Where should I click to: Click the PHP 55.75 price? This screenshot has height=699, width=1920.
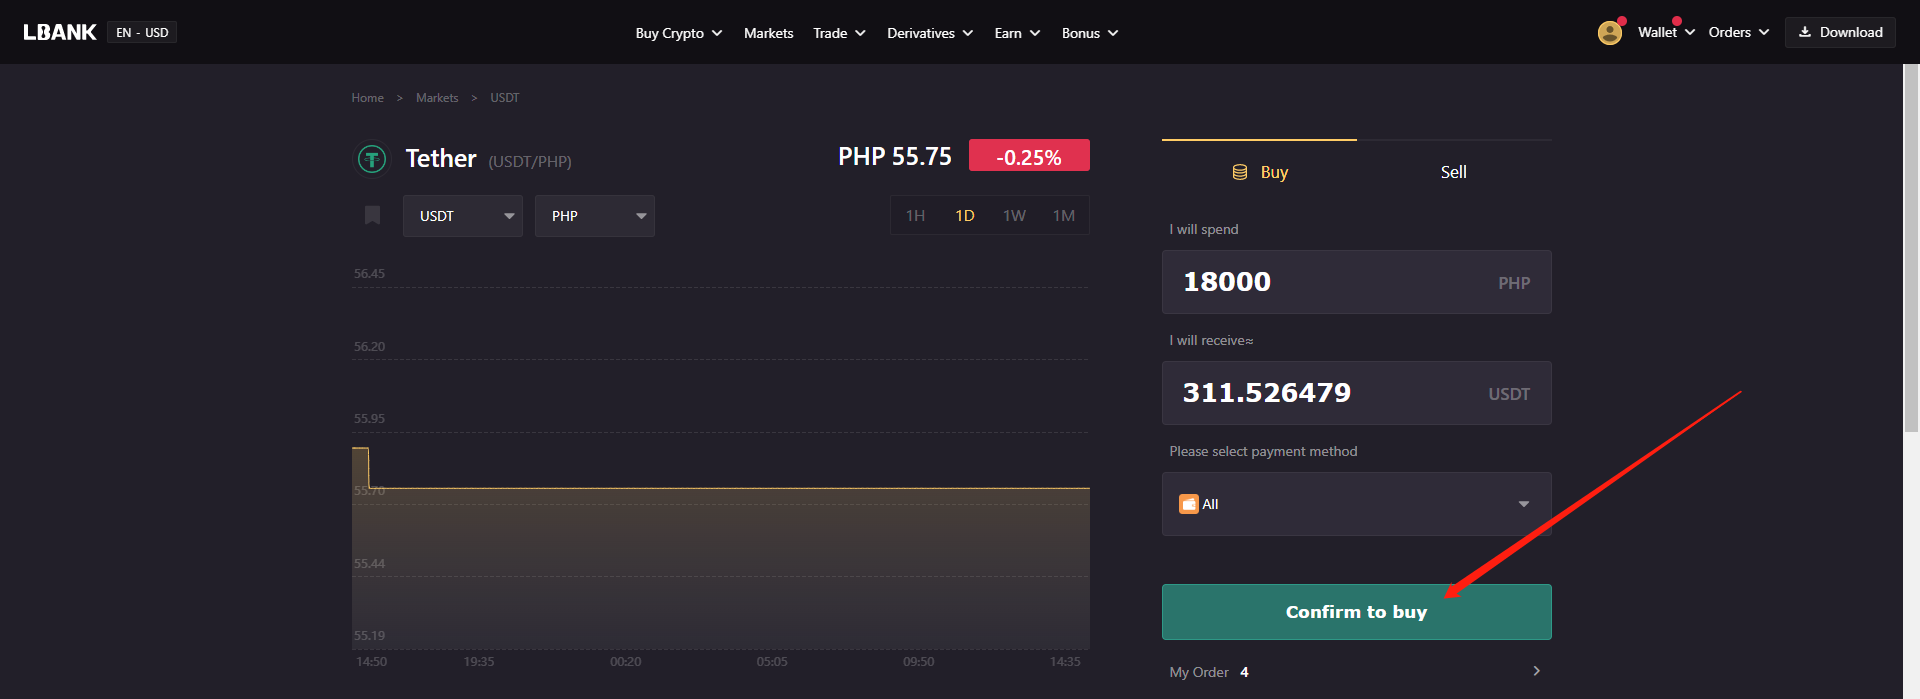click(x=895, y=157)
